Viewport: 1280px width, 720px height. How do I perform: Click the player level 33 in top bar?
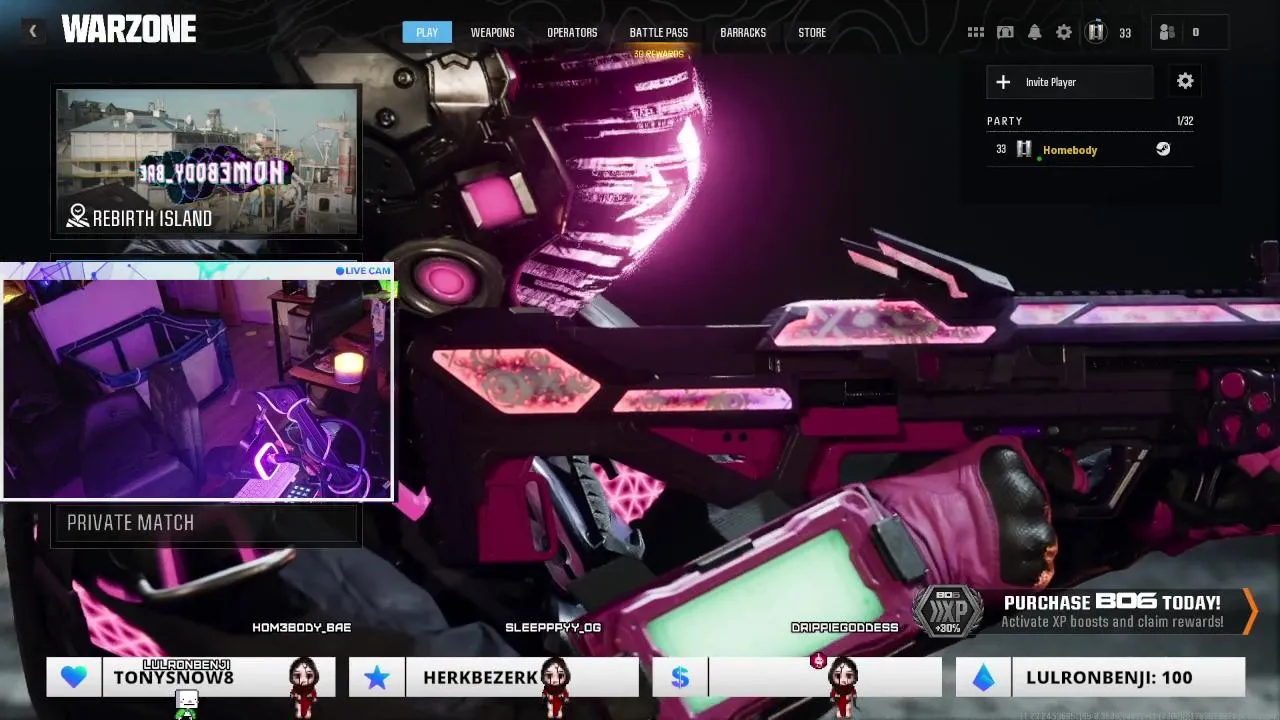[1125, 33]
